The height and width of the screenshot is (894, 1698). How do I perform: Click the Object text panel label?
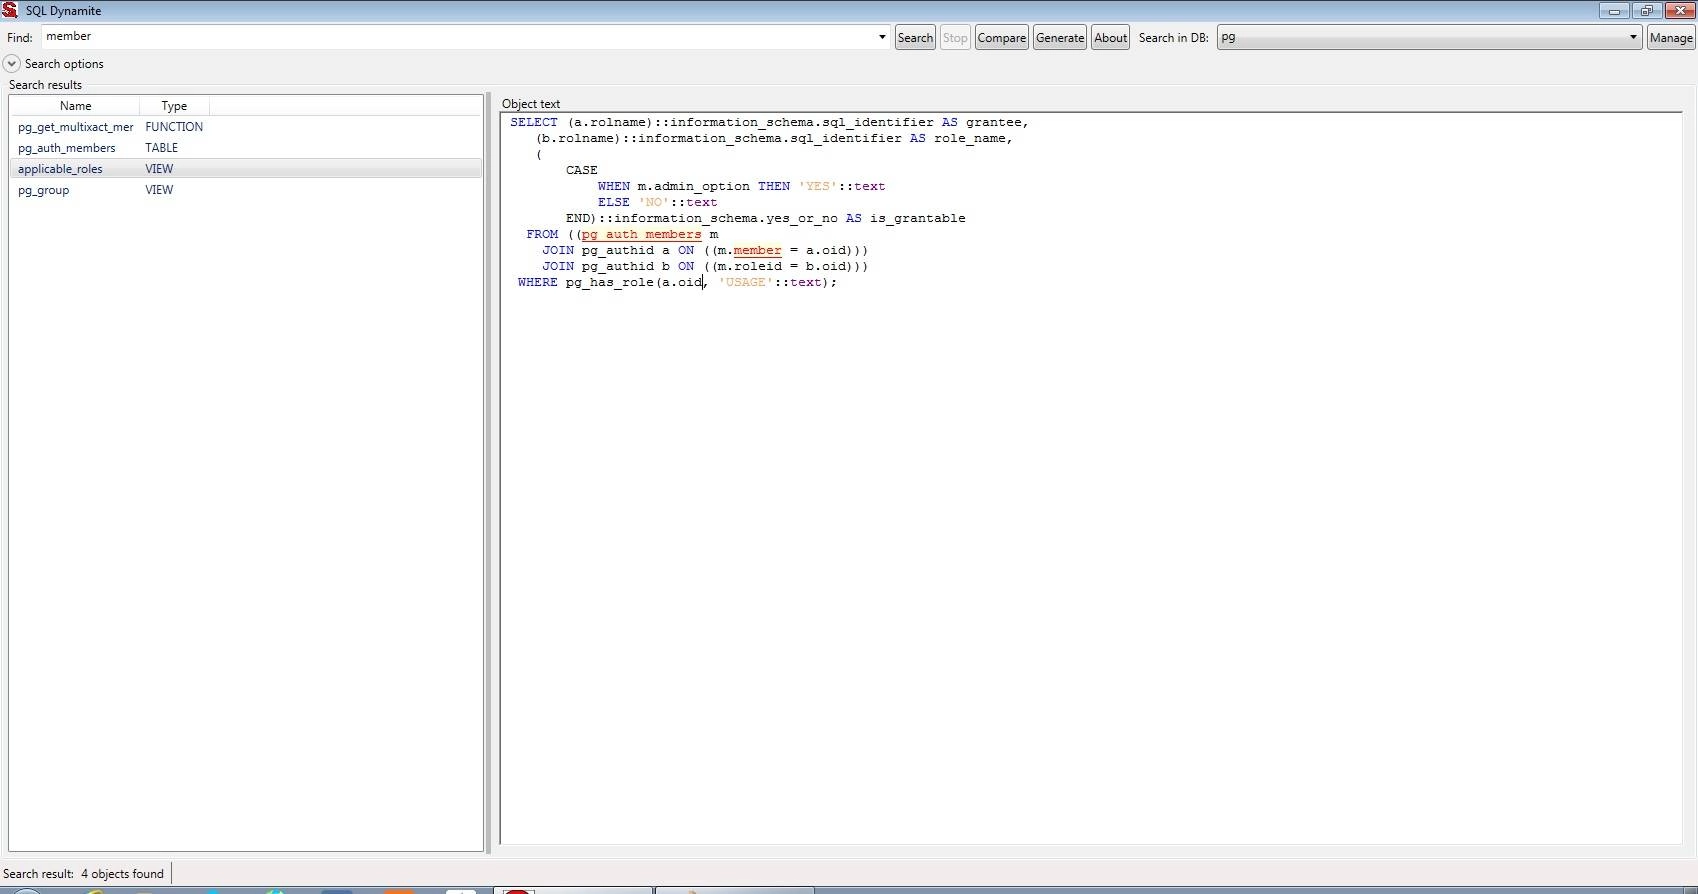[531, 104]
